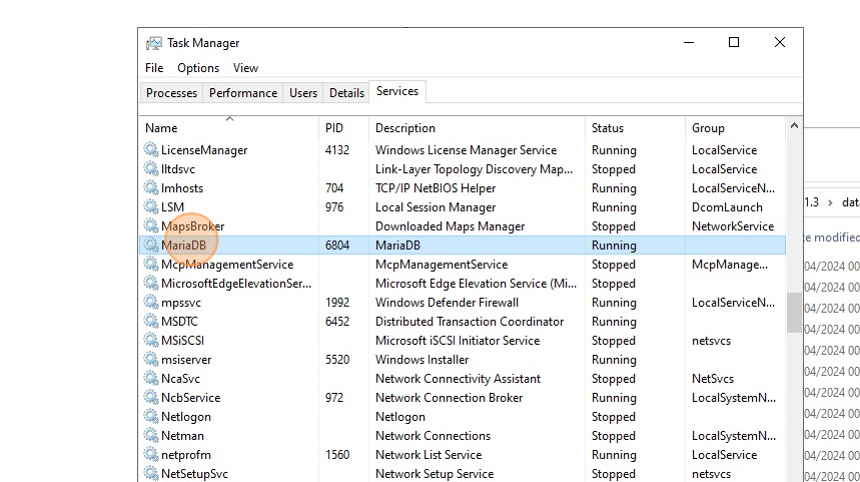Select the mpssvc service name
This screenshot has width=860, height=482.
click(x=181, y=303)
